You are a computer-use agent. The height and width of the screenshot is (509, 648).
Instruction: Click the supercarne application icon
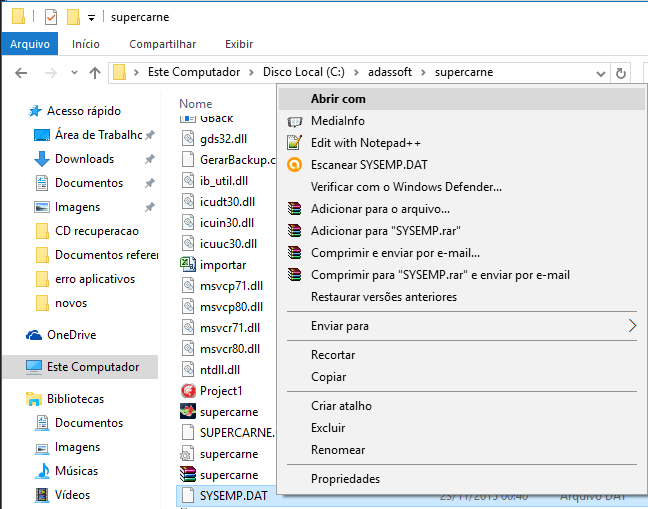click(x=188, y=411)
